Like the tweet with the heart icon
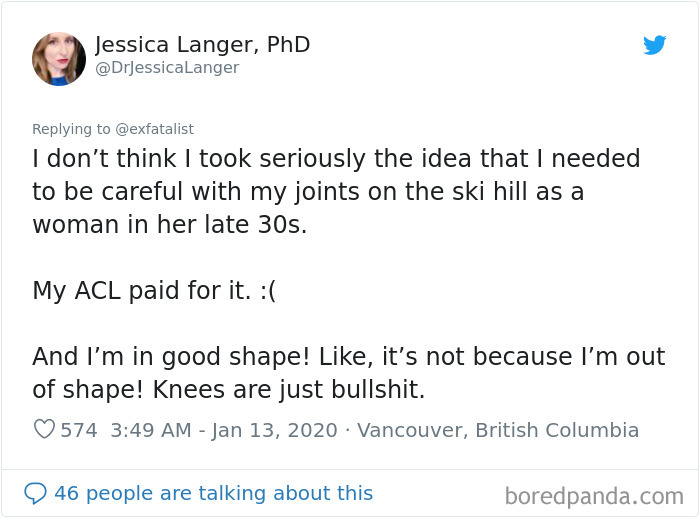The height and width of the screenshot is (518, 700). [44, 430]
